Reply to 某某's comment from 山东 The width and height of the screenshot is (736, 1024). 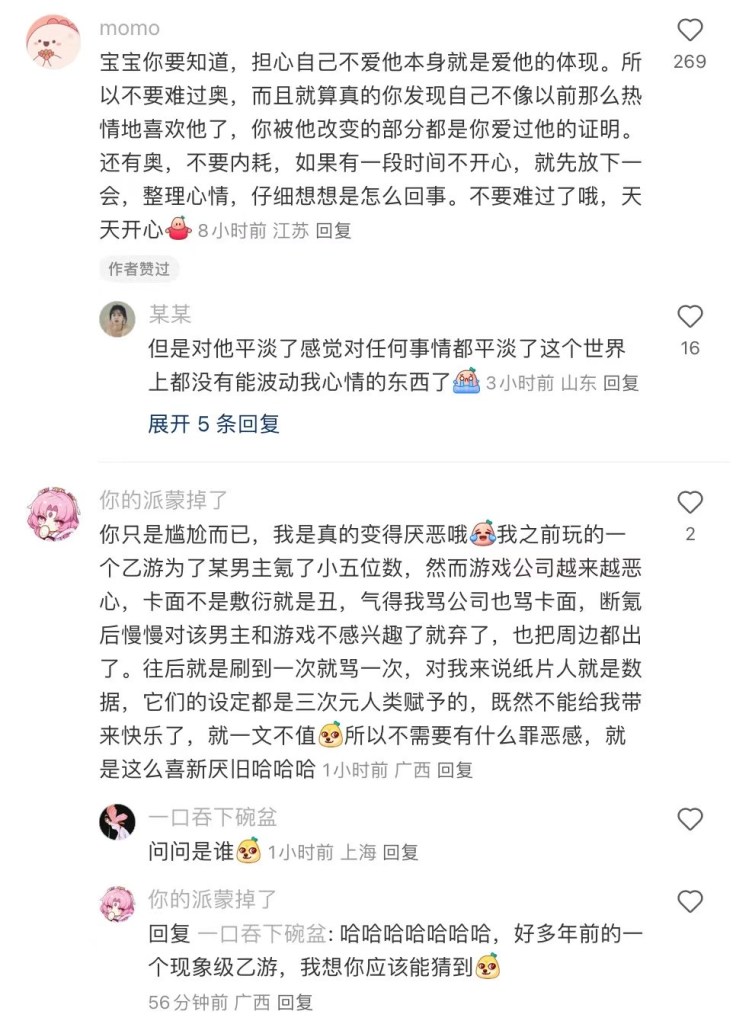[620, 383]
